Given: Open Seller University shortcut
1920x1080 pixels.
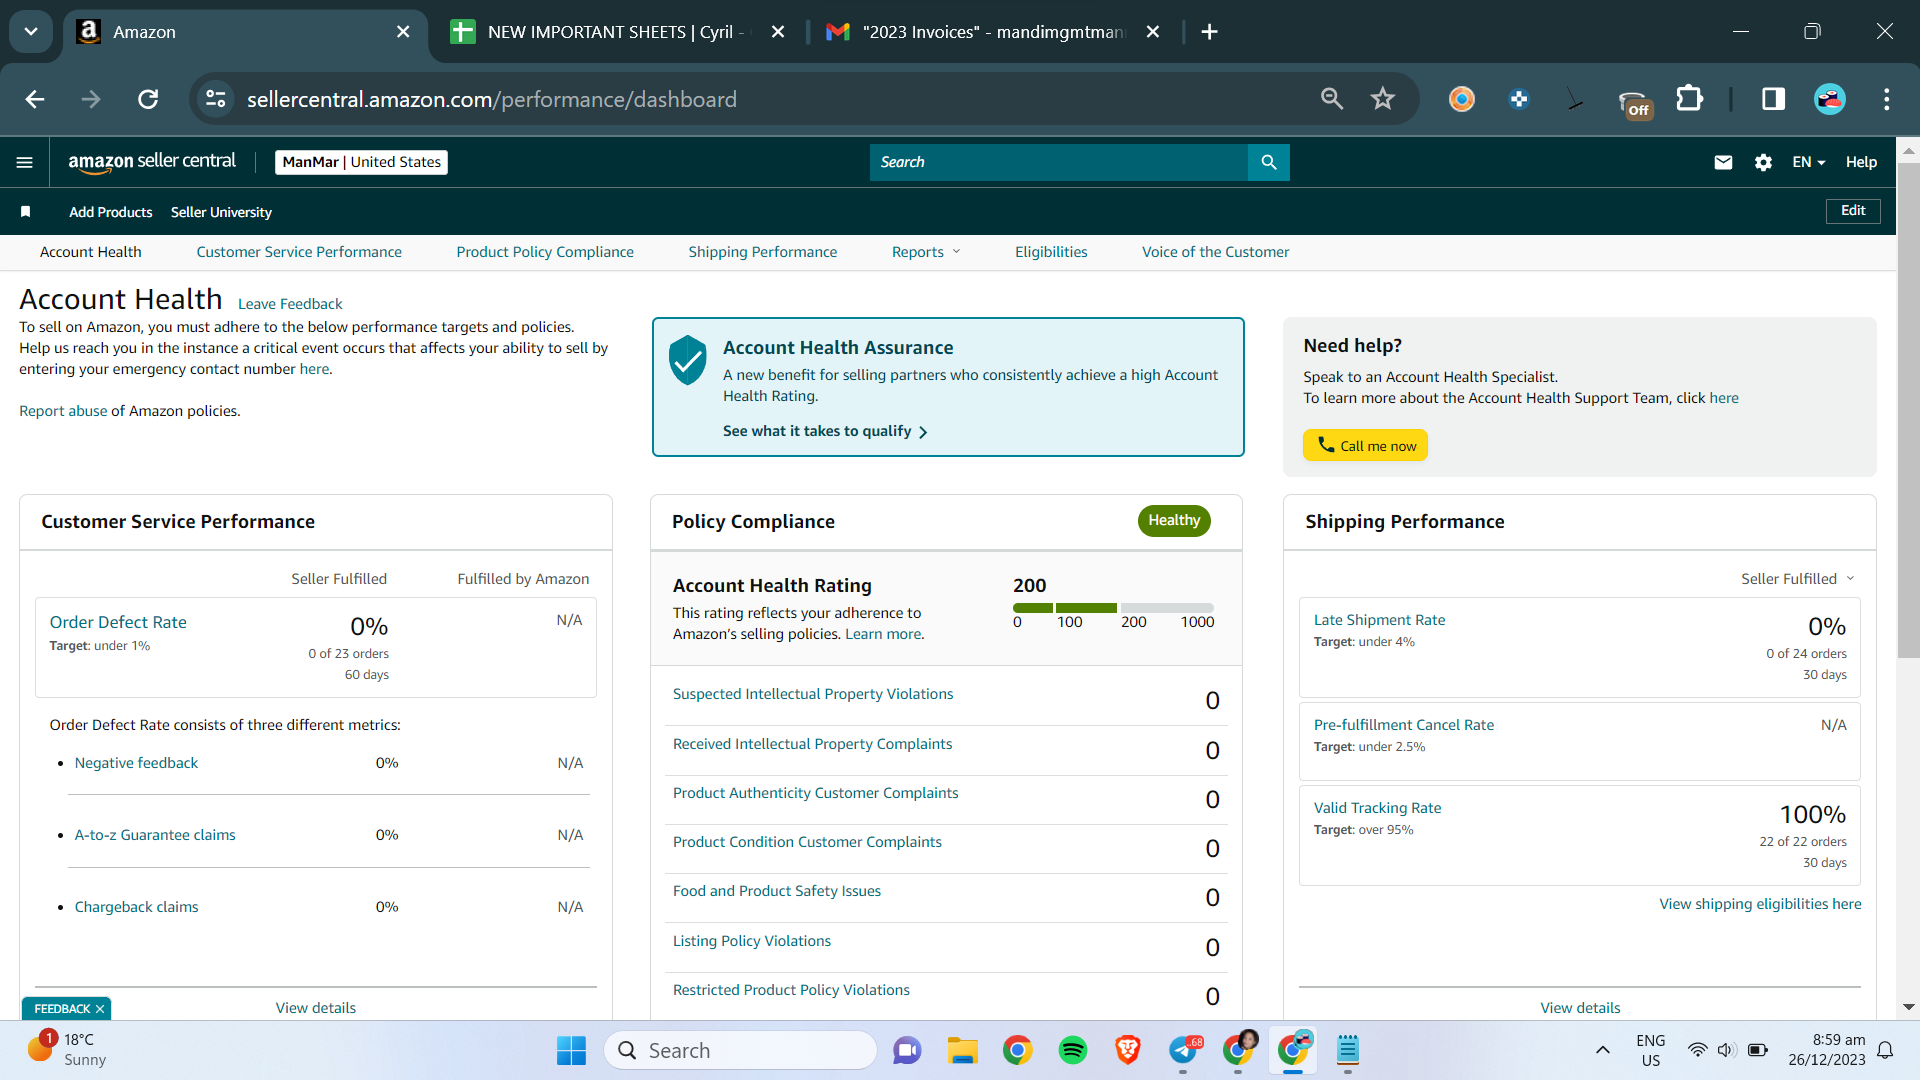Looking at the screenshot, I should (221, 212).
